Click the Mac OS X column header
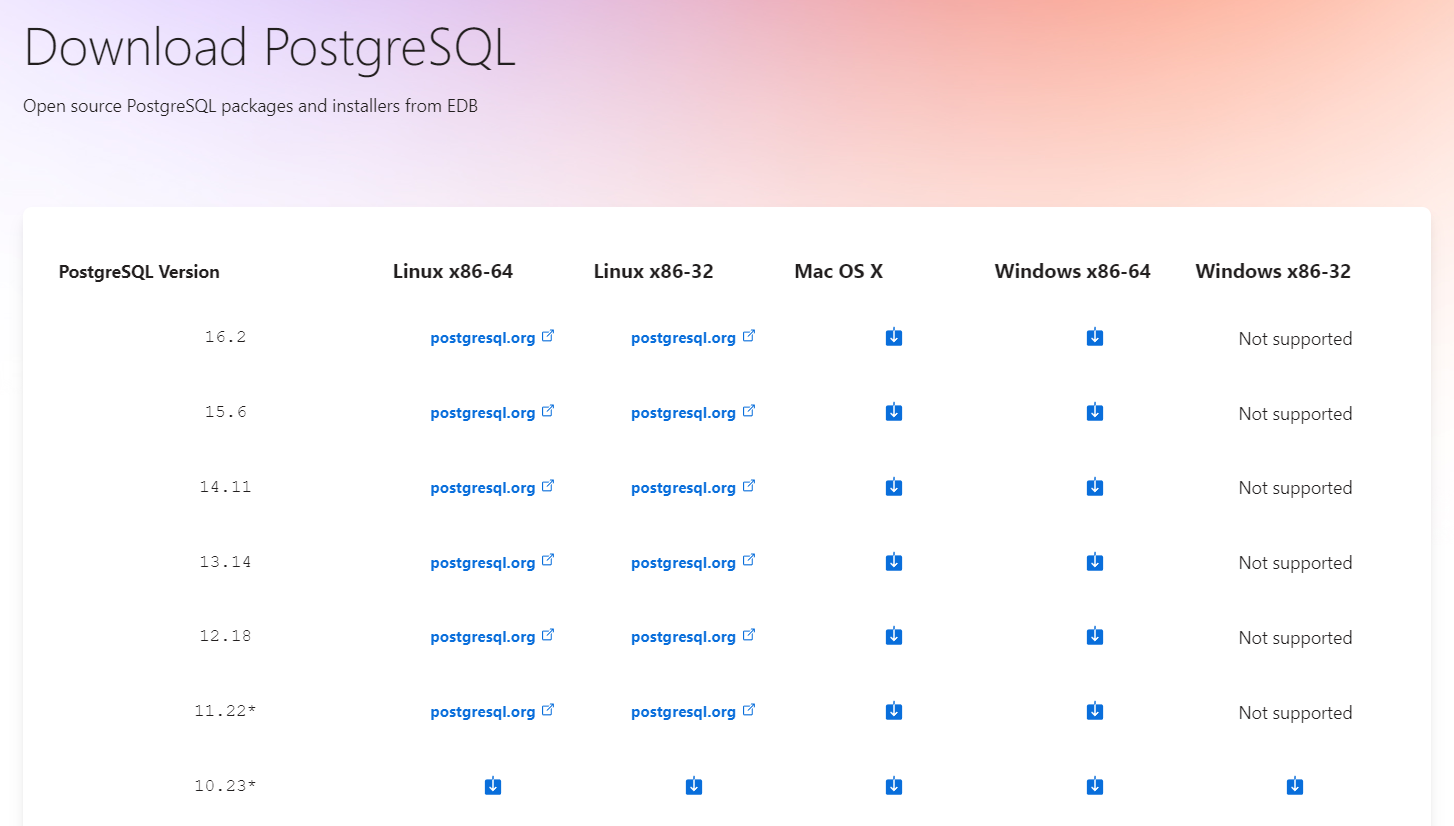Screen dimensions: 1454x826 (x=838, y=271)
